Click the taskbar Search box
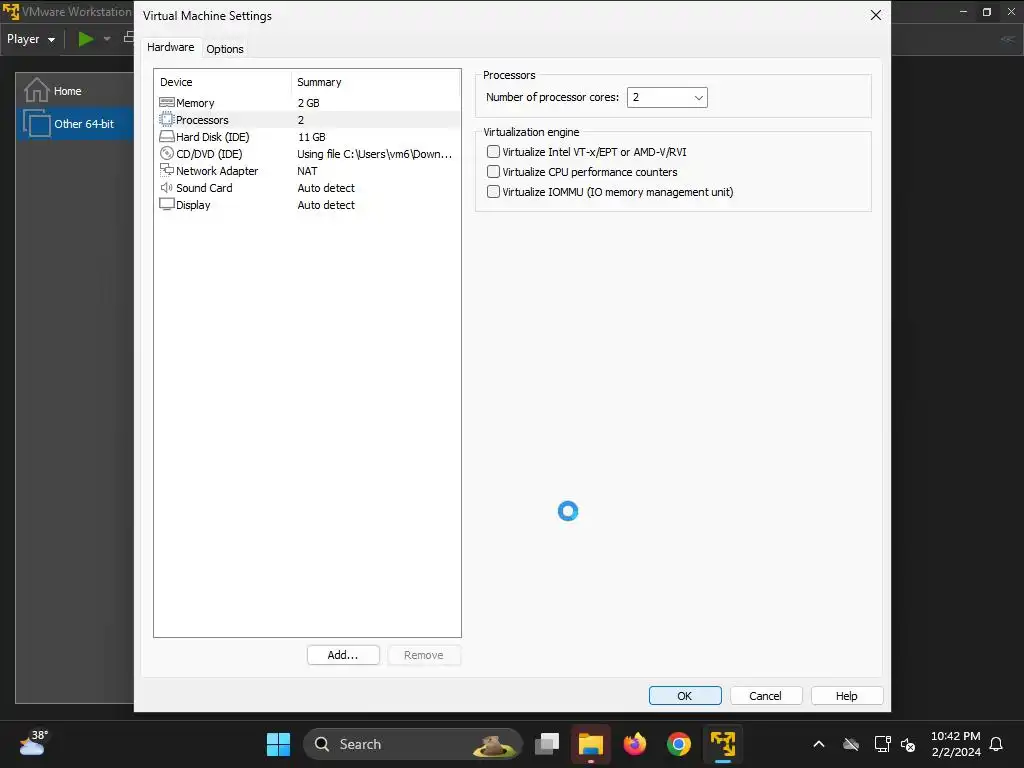This screenshot has height=768, width=1024. [413, 744]
